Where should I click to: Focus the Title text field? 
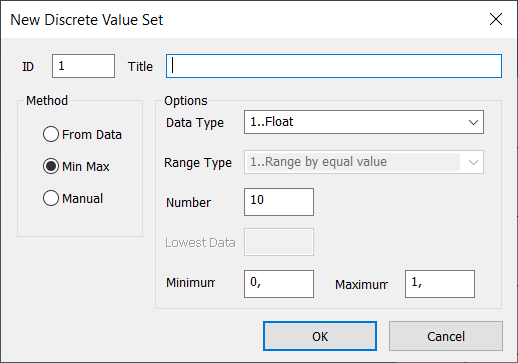[x=334, y=66]
